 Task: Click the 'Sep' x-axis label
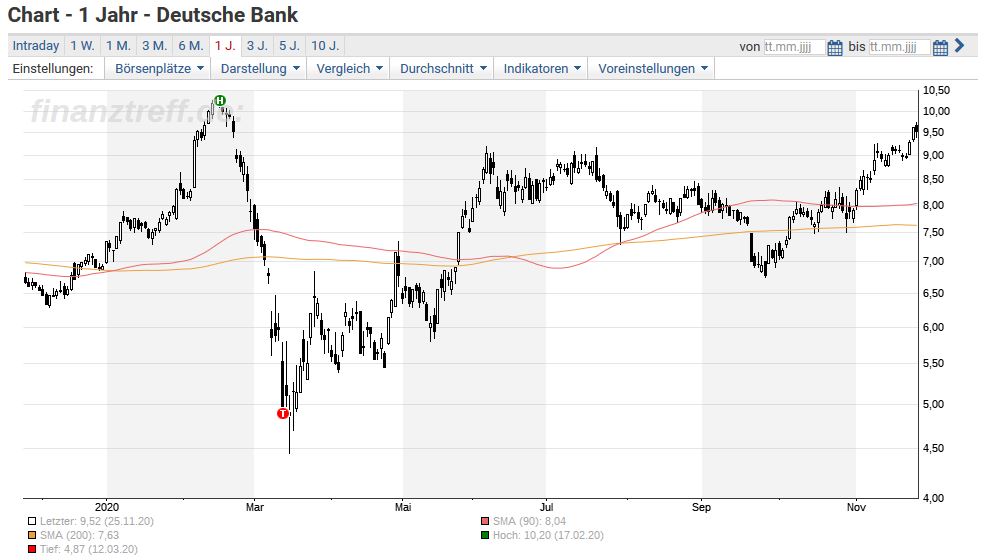coord(702,507)
